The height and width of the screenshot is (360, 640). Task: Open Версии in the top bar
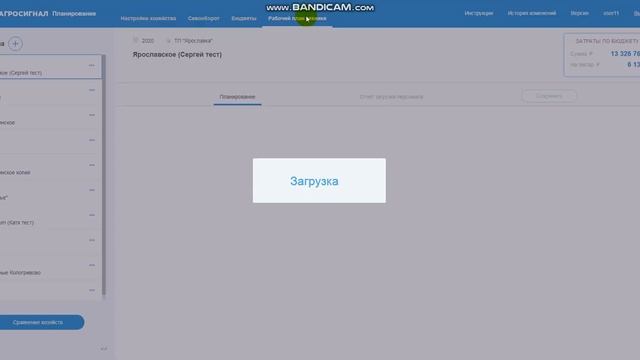580,13
